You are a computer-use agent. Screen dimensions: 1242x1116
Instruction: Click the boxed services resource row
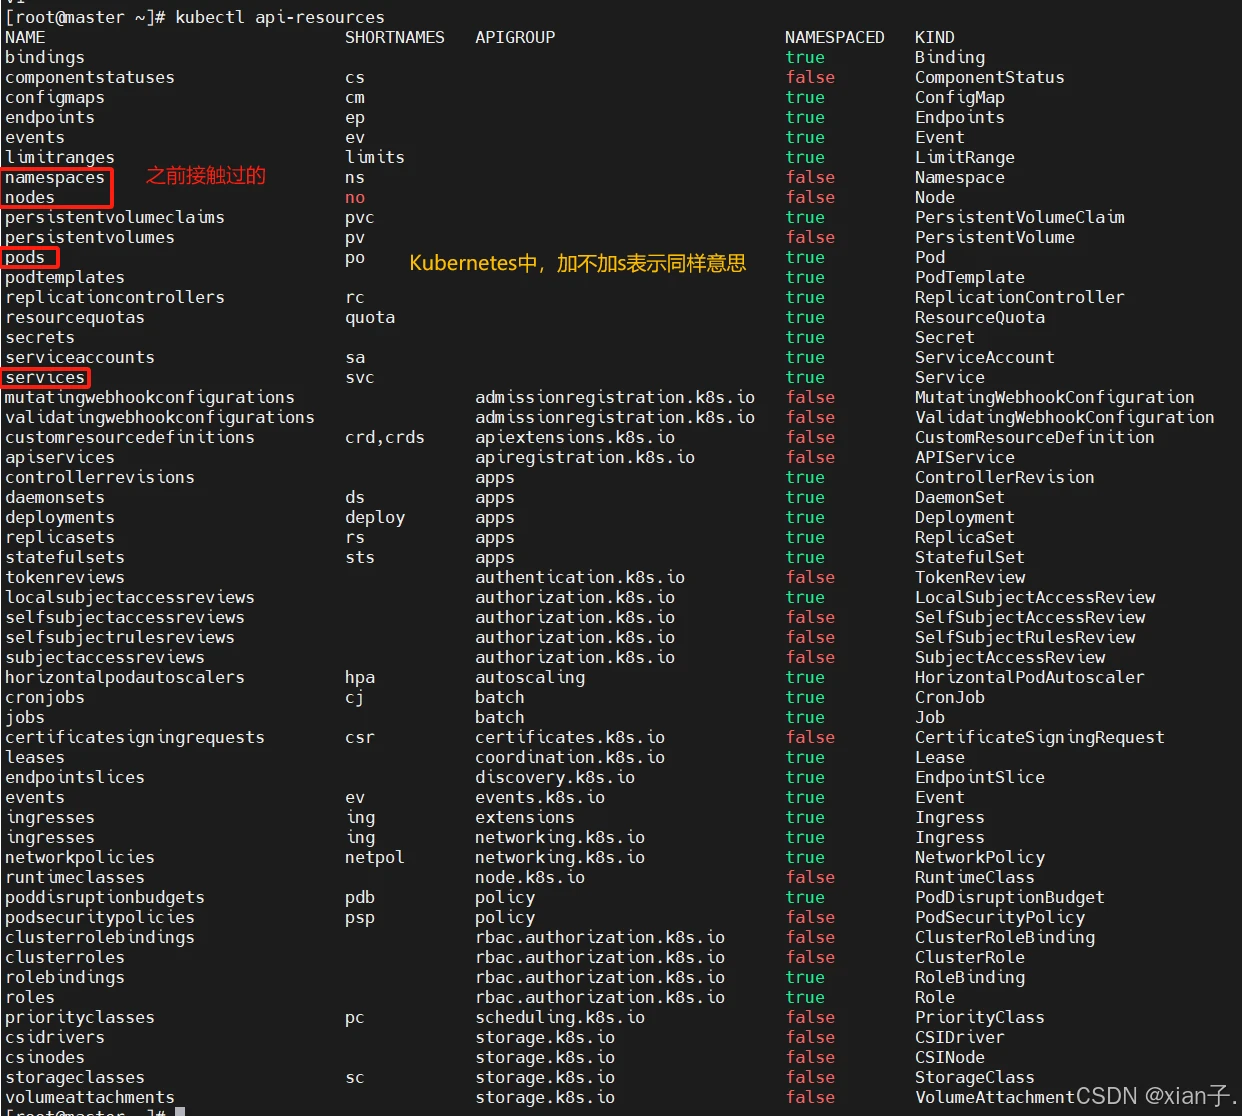pos(45,378)
